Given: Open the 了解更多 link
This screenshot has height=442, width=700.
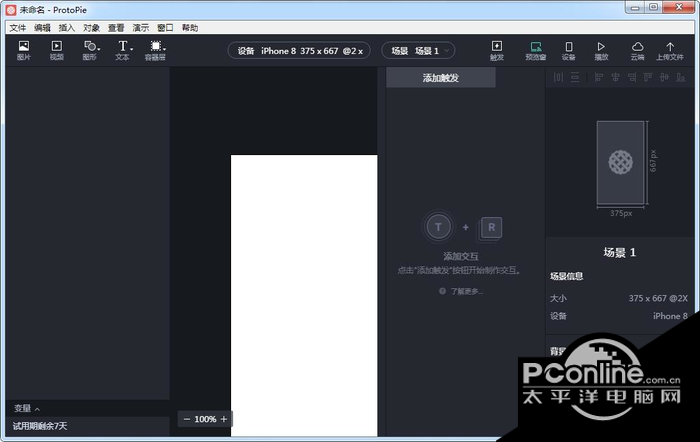Looking at the screenshot, I should coord(467,291).
